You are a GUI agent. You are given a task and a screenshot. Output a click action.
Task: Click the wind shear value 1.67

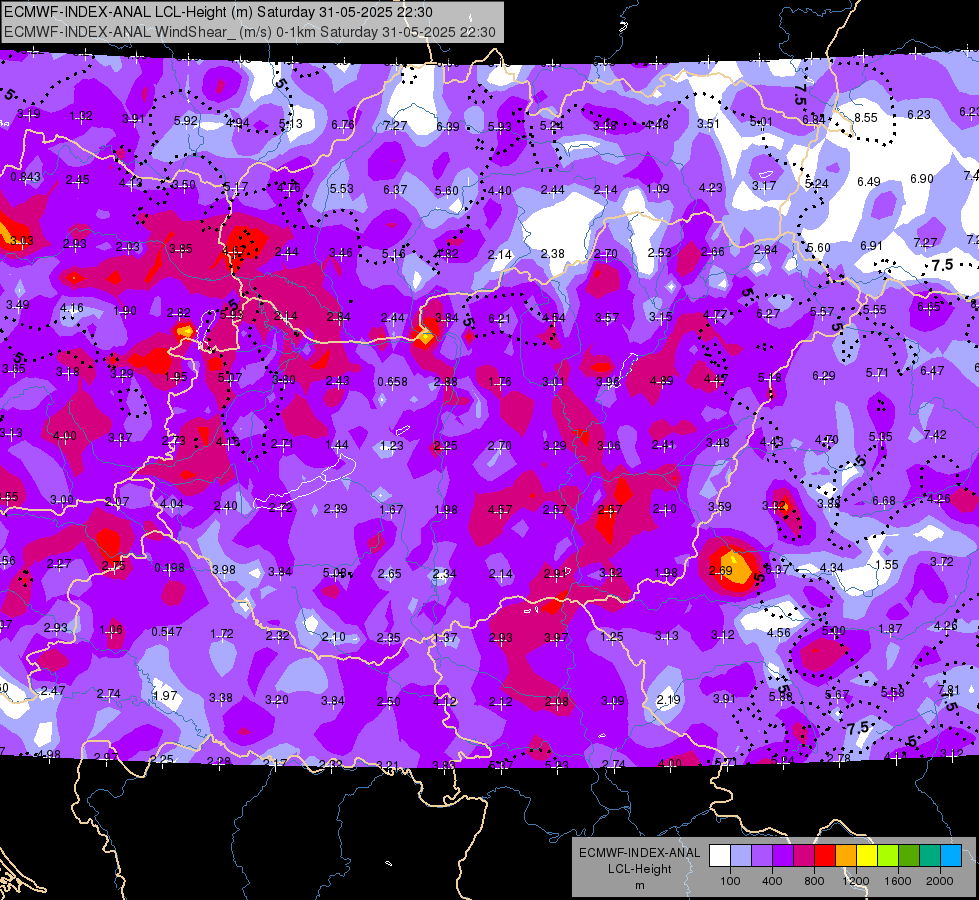[x=391, y=510]
